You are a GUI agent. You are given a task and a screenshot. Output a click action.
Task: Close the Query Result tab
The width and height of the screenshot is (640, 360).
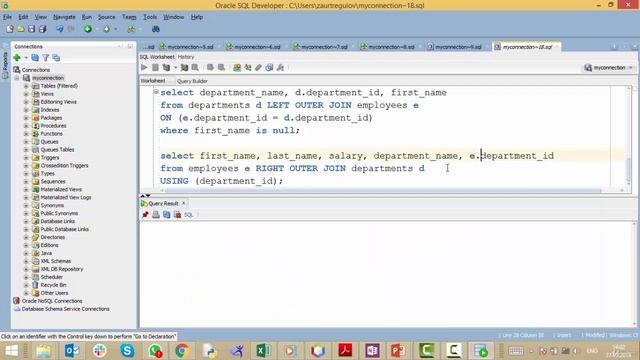click(184, 203)
